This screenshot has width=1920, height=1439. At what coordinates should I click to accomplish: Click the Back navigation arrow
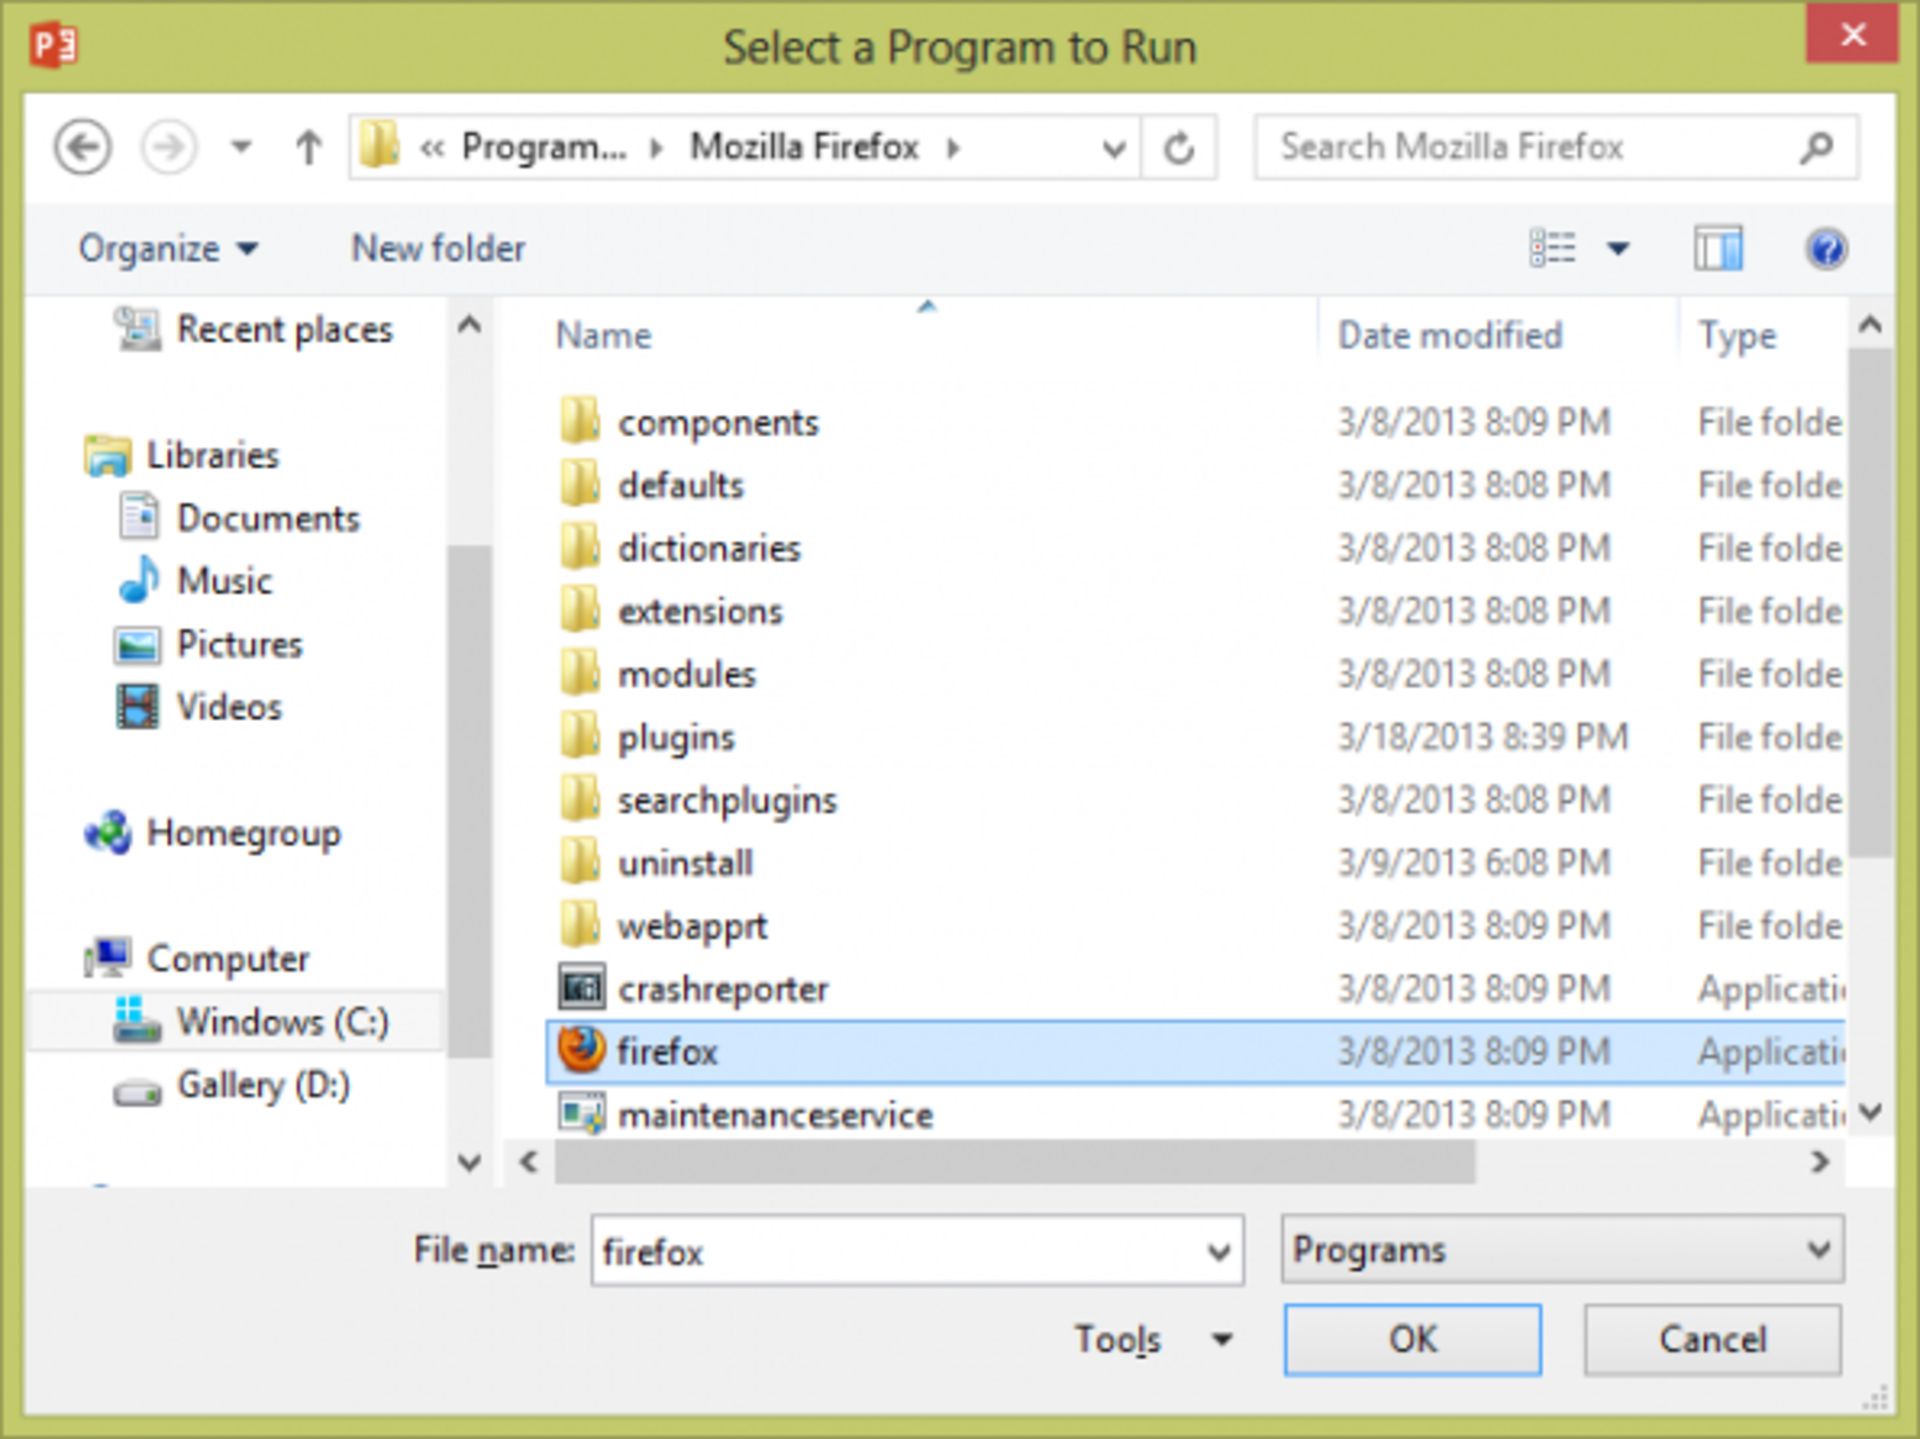(x=82, y=148)
